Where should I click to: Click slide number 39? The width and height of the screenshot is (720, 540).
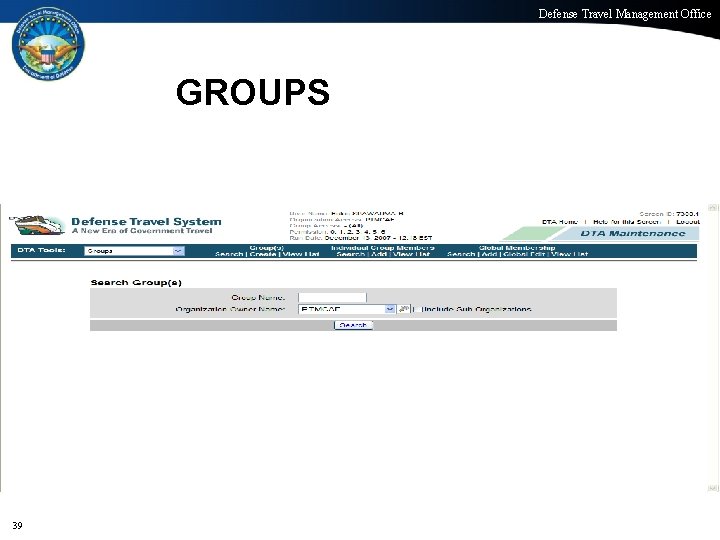tap(17, 525)
